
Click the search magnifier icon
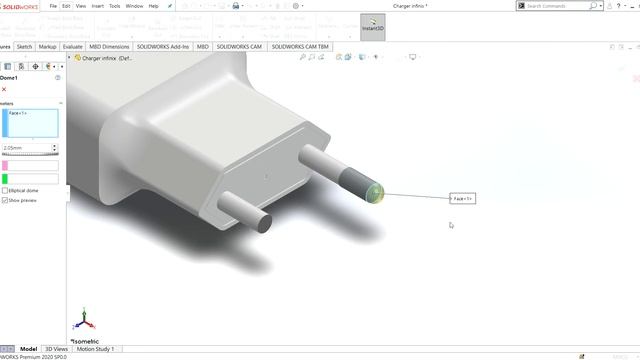pyautogui.click(x=593, y=6)
